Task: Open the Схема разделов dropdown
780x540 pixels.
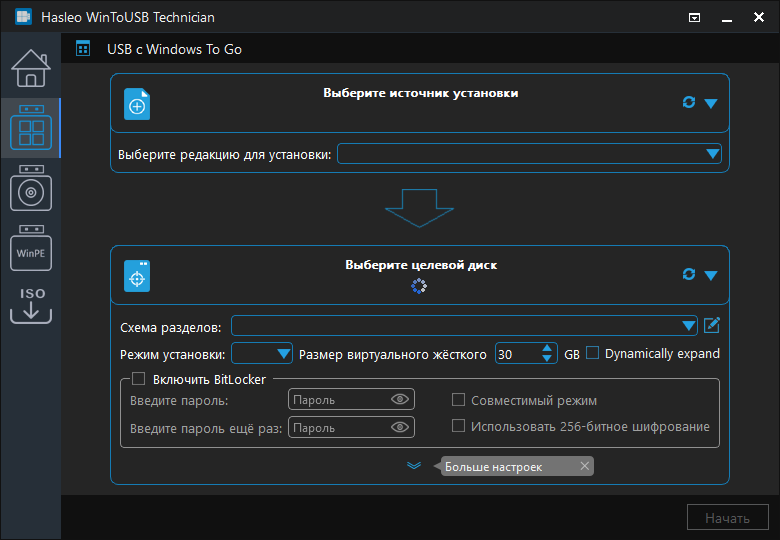Action: point(688,326)
